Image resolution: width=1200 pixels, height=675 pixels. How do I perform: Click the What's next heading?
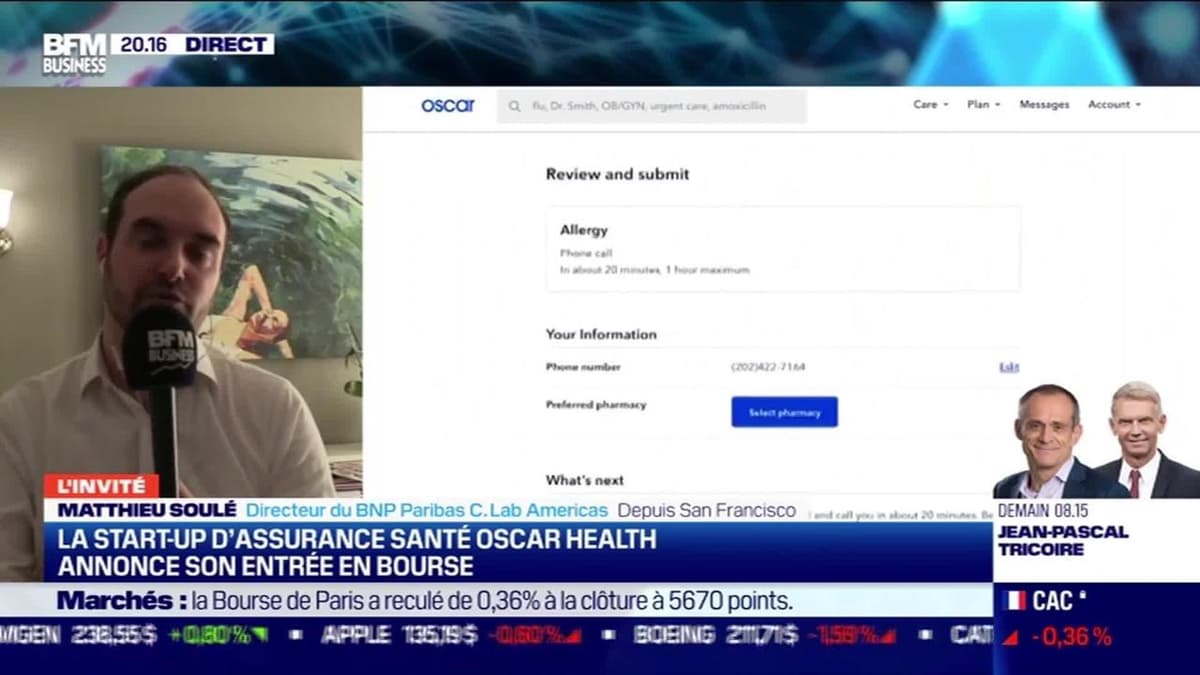[584, 480]
